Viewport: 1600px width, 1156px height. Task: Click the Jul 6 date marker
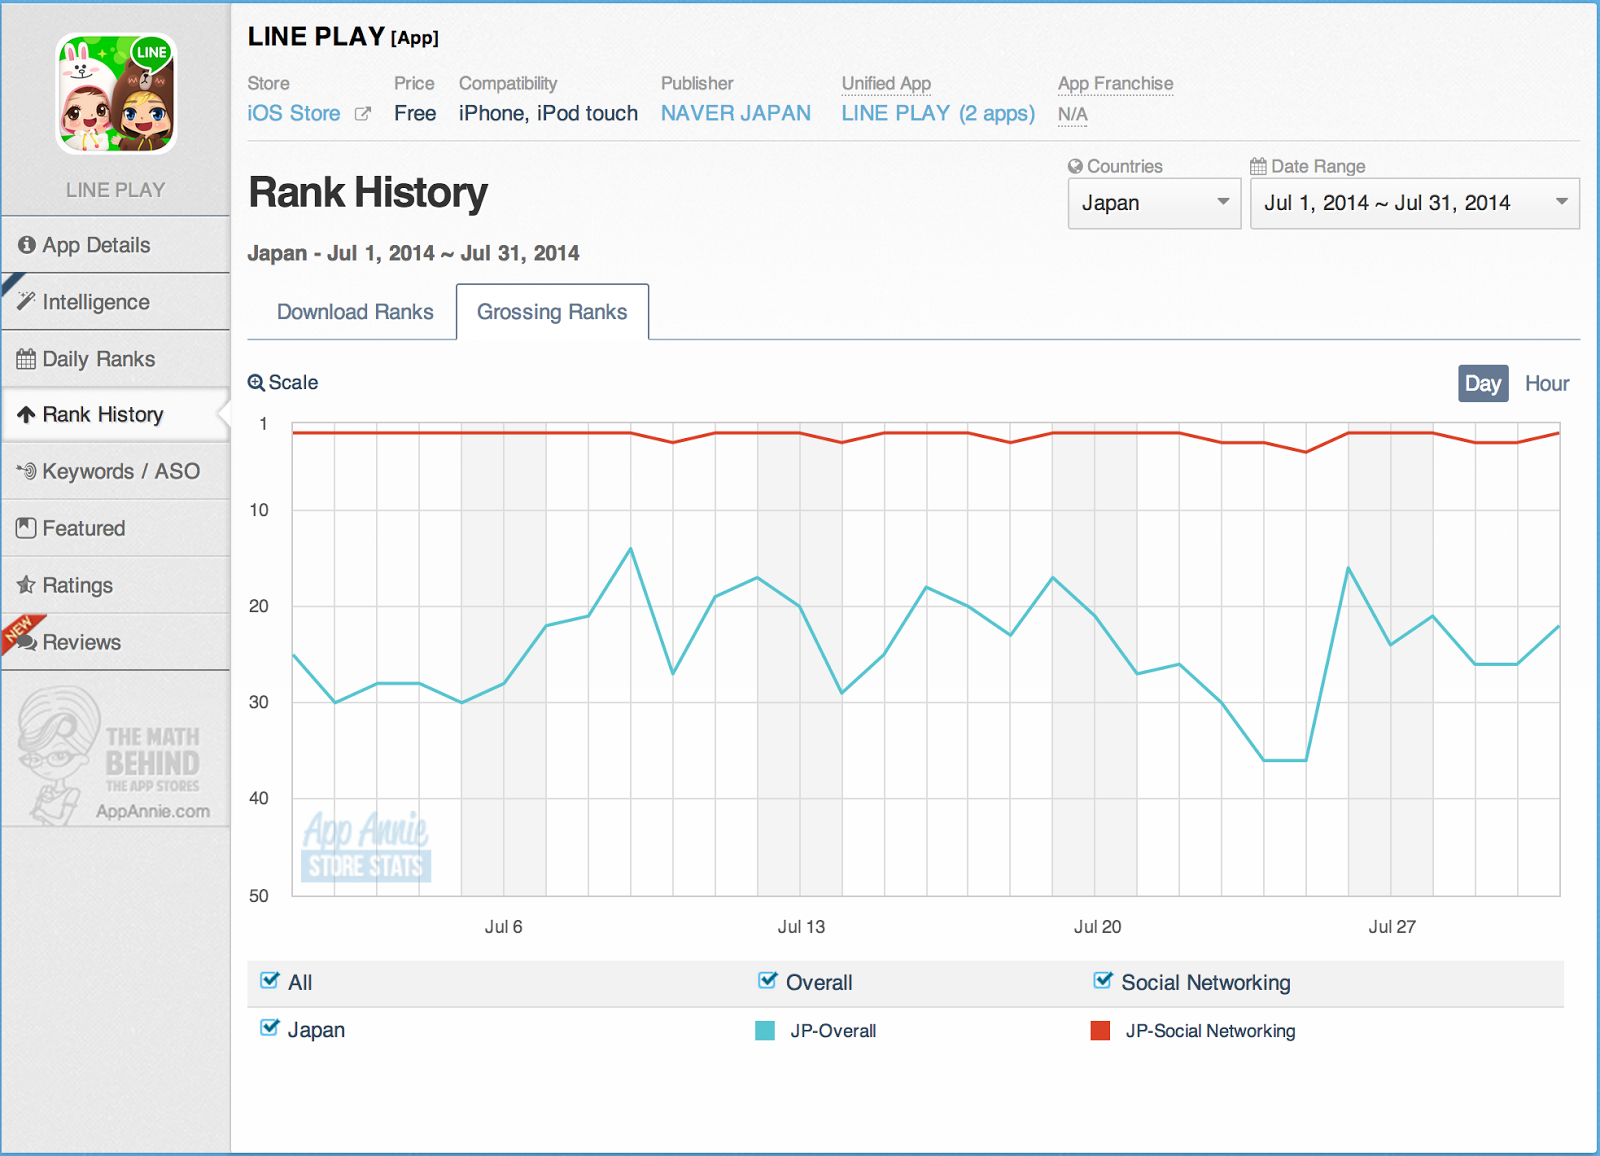(x=503, y=927)
